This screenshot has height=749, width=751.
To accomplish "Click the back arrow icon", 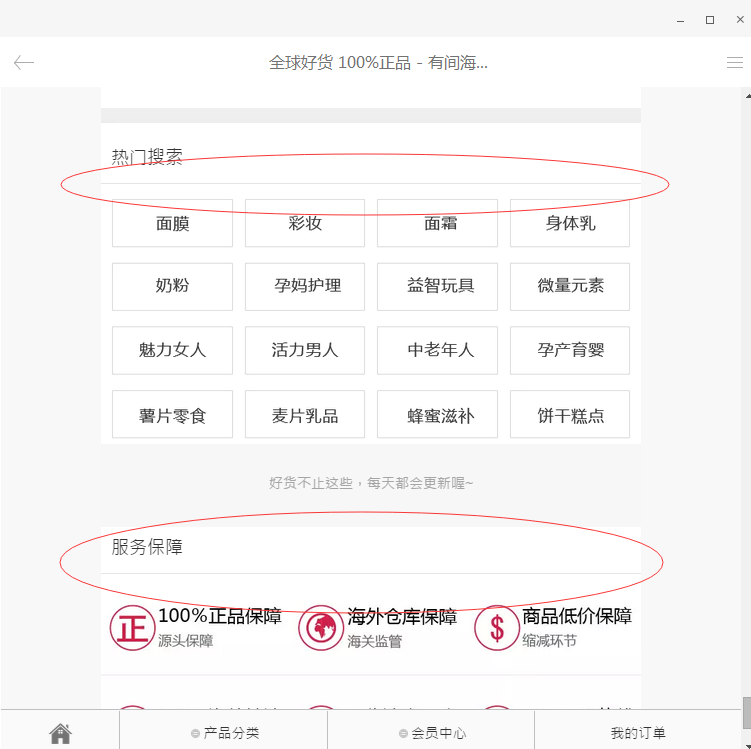I will click(x=24, y=63).
